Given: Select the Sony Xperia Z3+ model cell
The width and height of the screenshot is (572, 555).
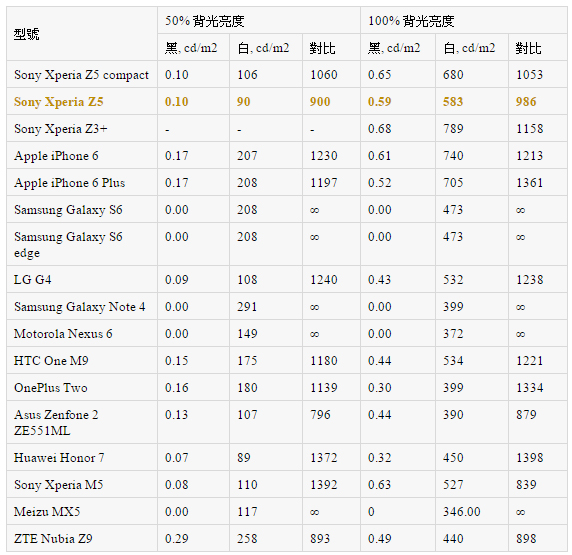Looking at the screenshot, I should point(82,128).
